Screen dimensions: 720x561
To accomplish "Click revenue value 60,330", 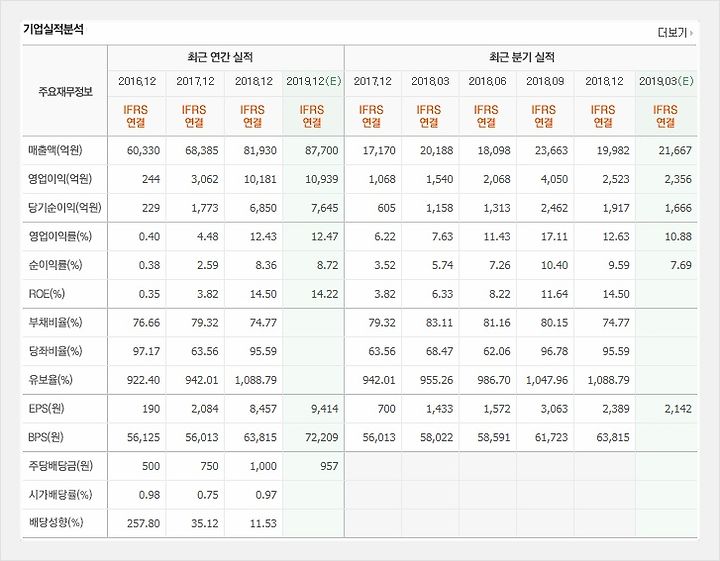I will click(x=143, y=151).
